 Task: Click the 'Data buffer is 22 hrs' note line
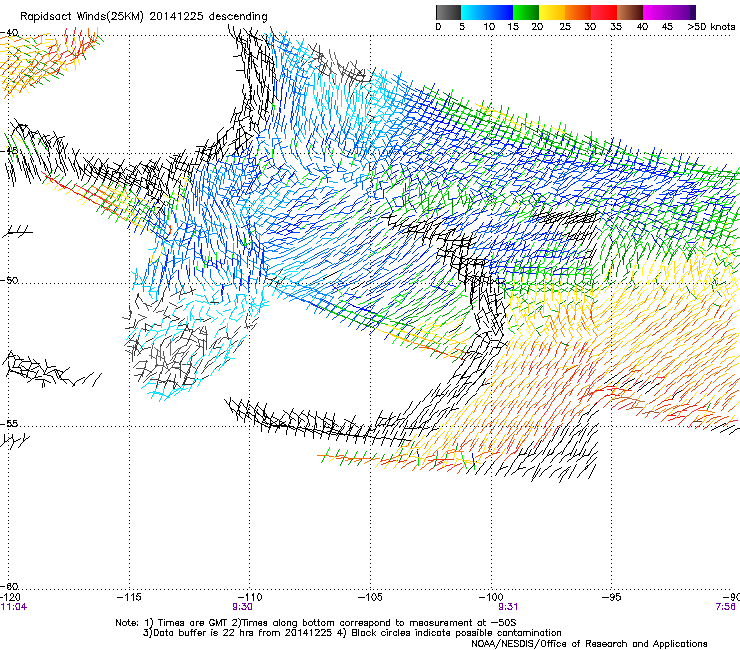pos(352,633)
